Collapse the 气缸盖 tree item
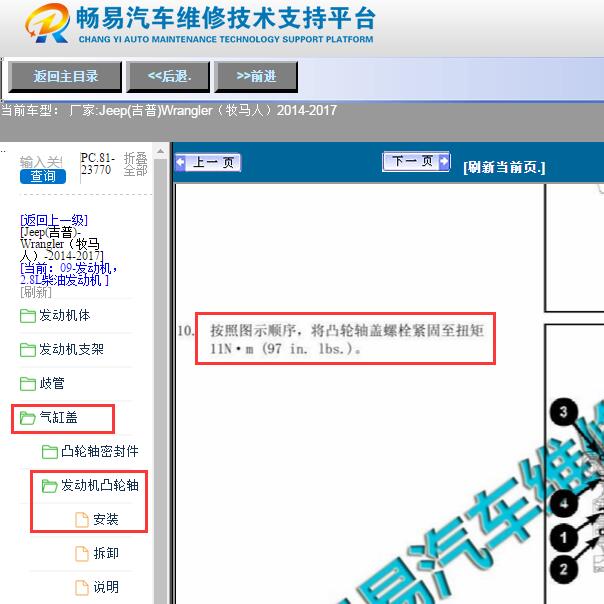604x604 pixels. (x=58, y=418)
